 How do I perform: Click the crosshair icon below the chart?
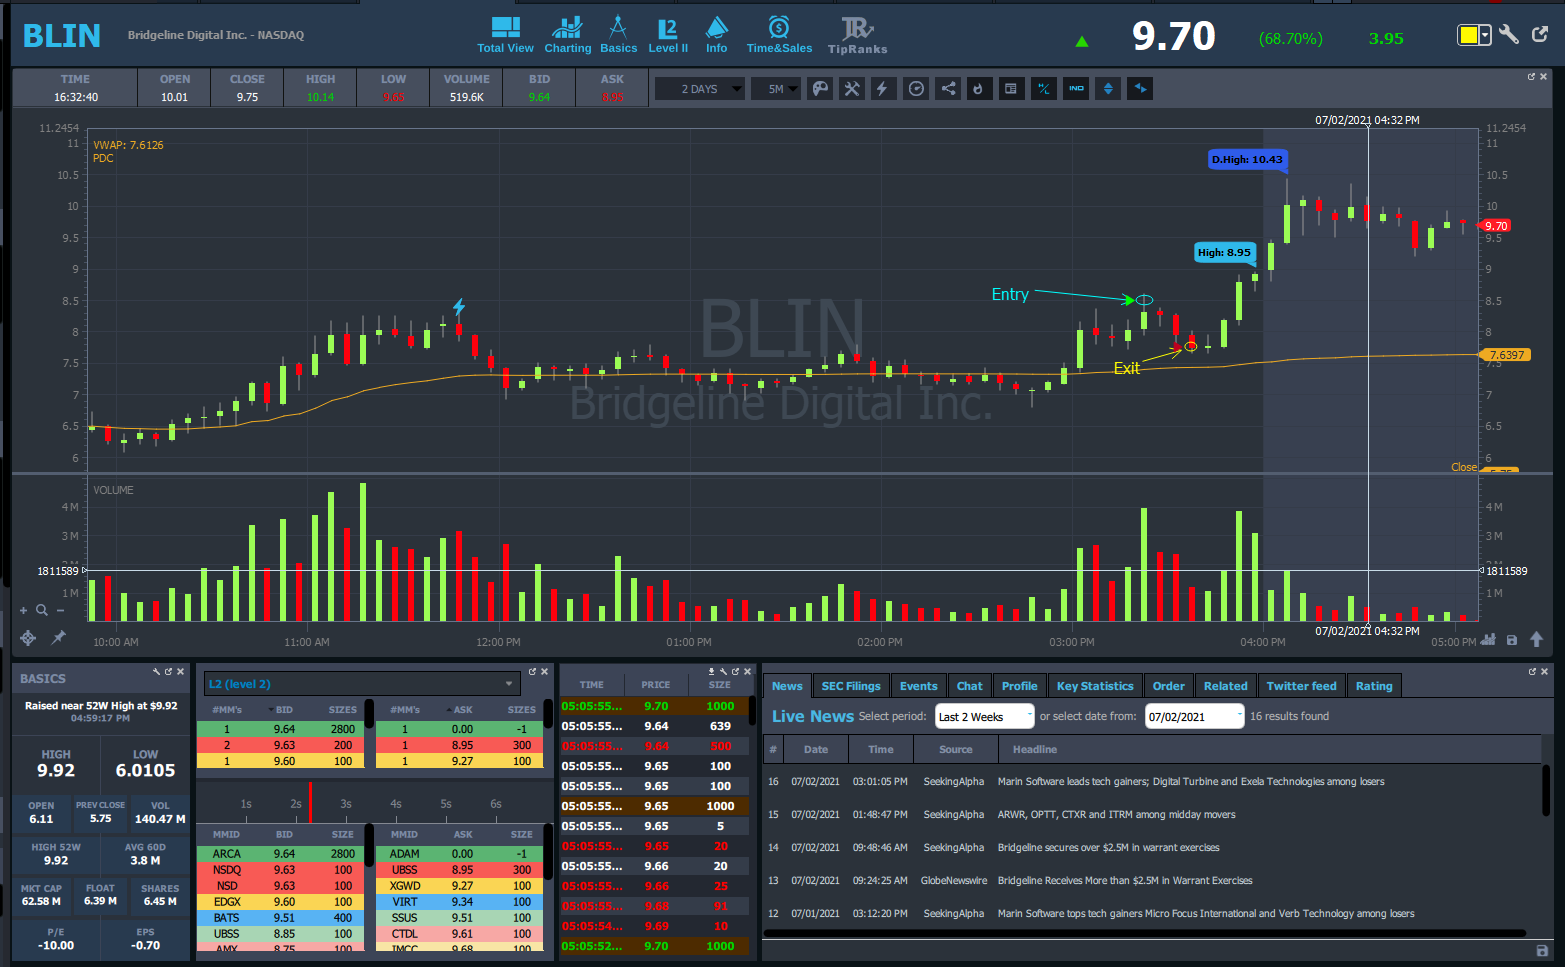point(28,637)
